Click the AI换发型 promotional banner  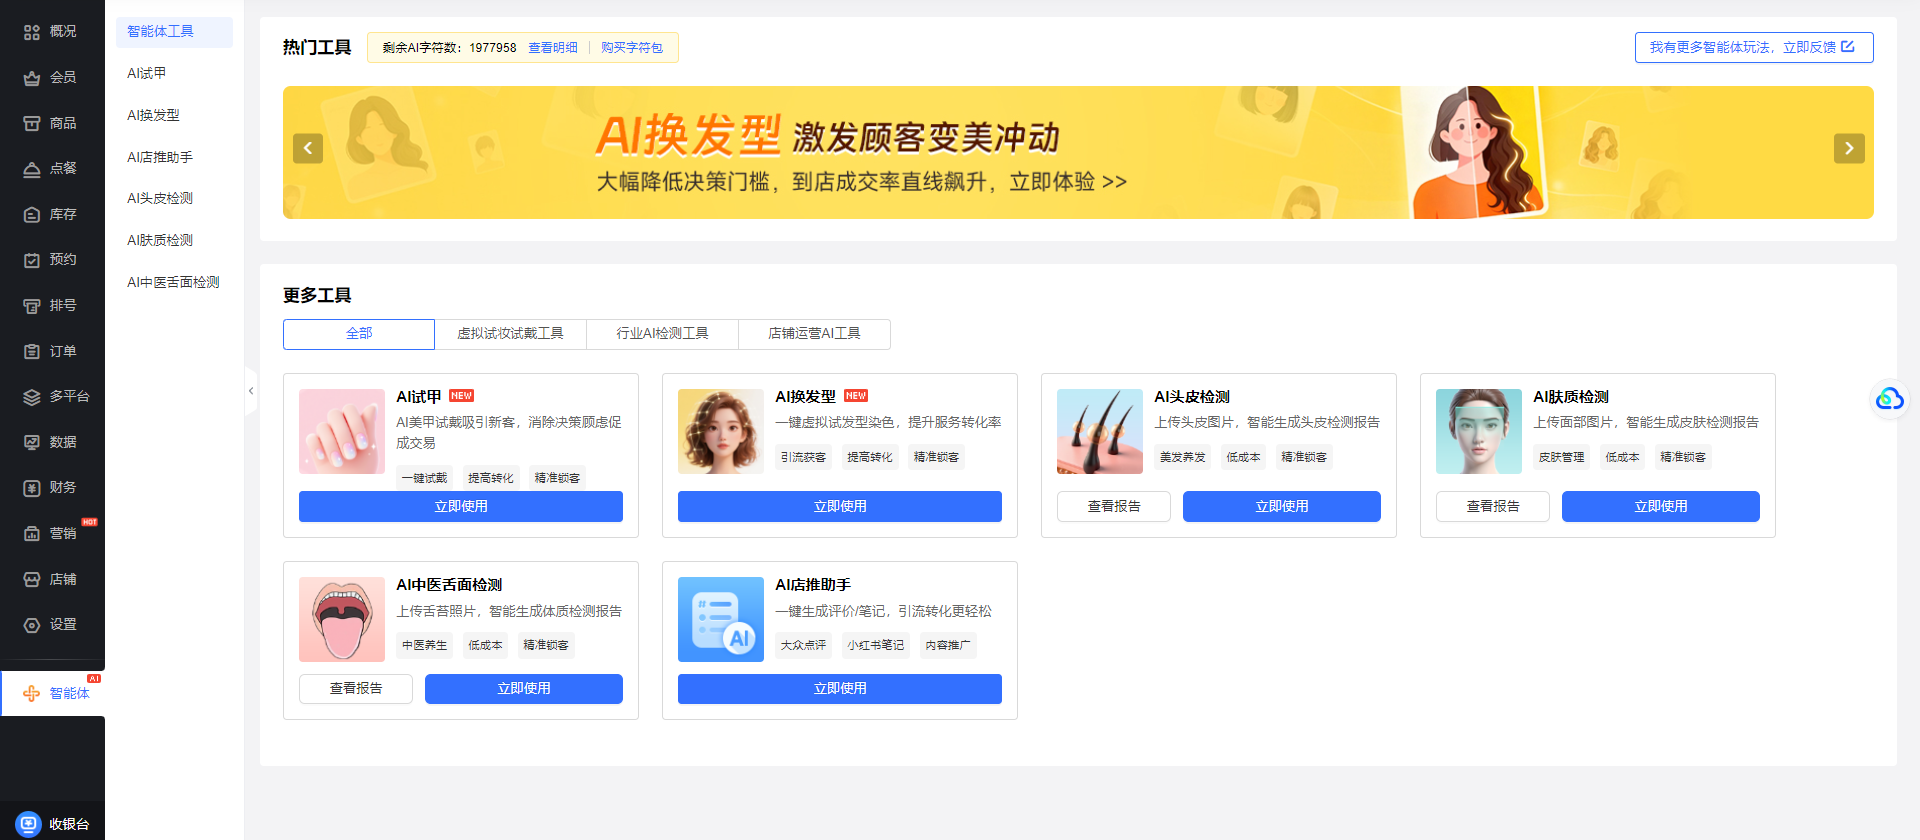tap(1078, 152)
